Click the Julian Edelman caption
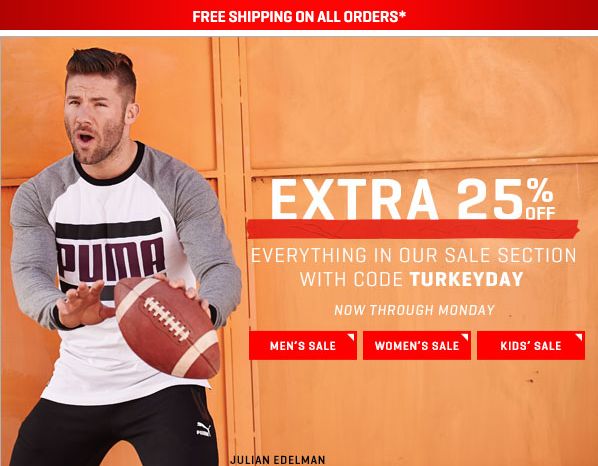Image resolution: width=598 pixels, height=466 pixels. (278, 460)
